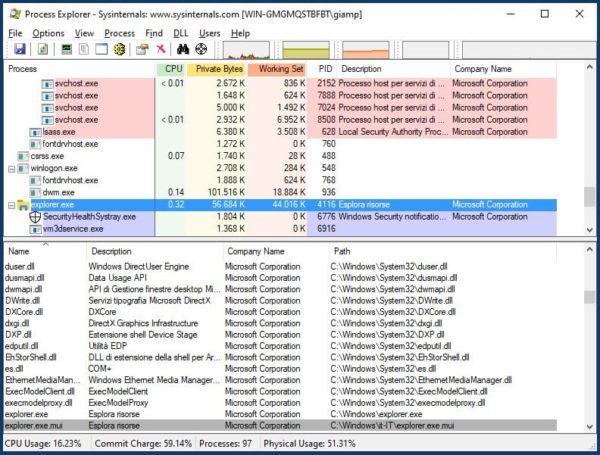Image resolution: width=600 pixels, height=455 pixels.
Task: Sort by the CPU column header
Action: point(173,69)
